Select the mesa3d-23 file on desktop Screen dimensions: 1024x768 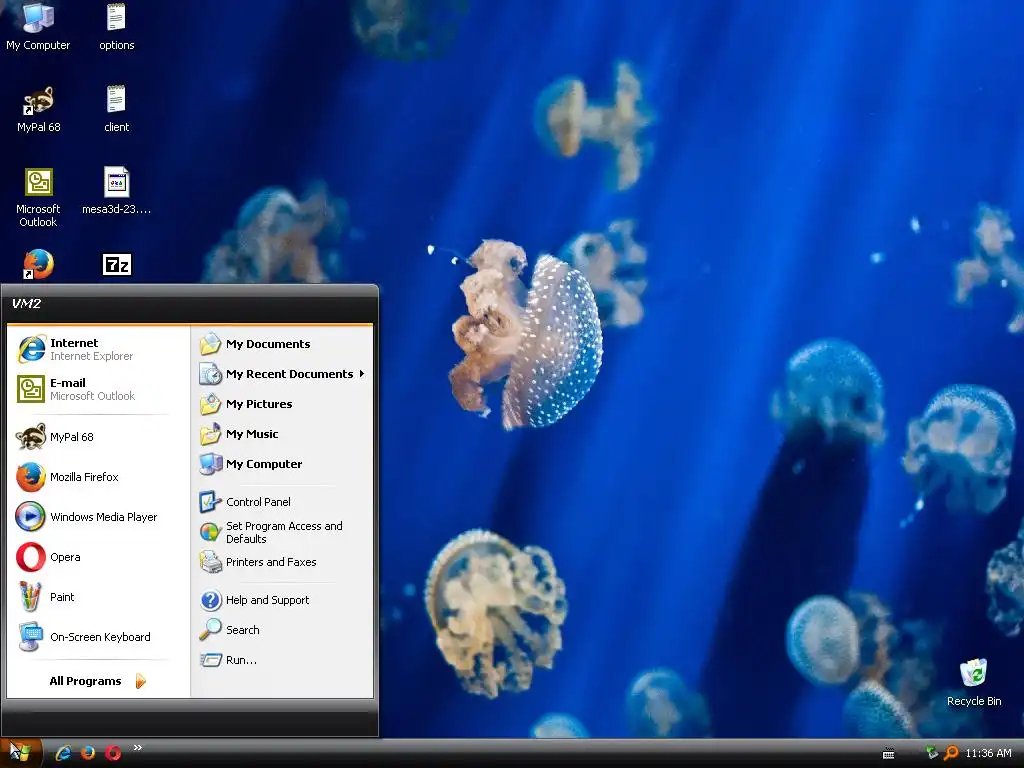pyautogui.click(x=116, y=191)
